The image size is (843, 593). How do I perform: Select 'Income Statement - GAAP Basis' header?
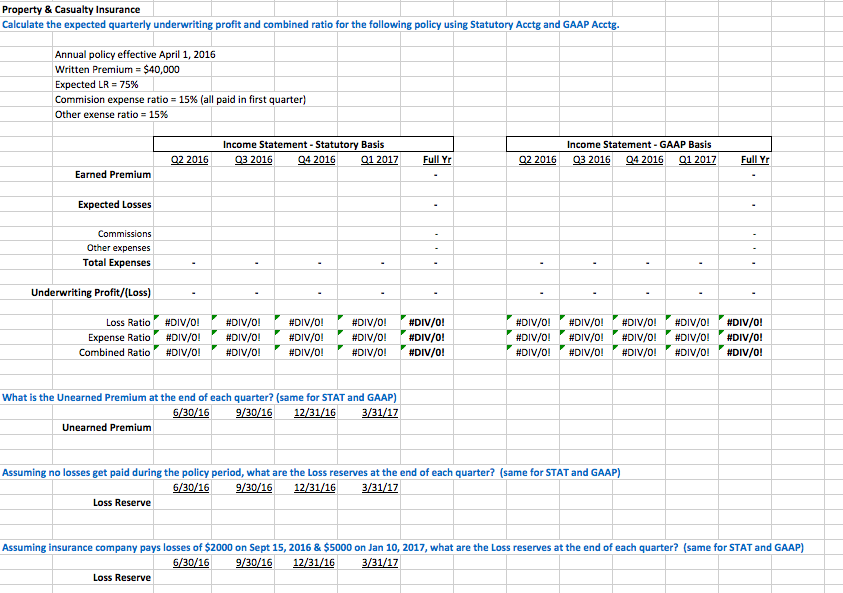pos(639,144)
